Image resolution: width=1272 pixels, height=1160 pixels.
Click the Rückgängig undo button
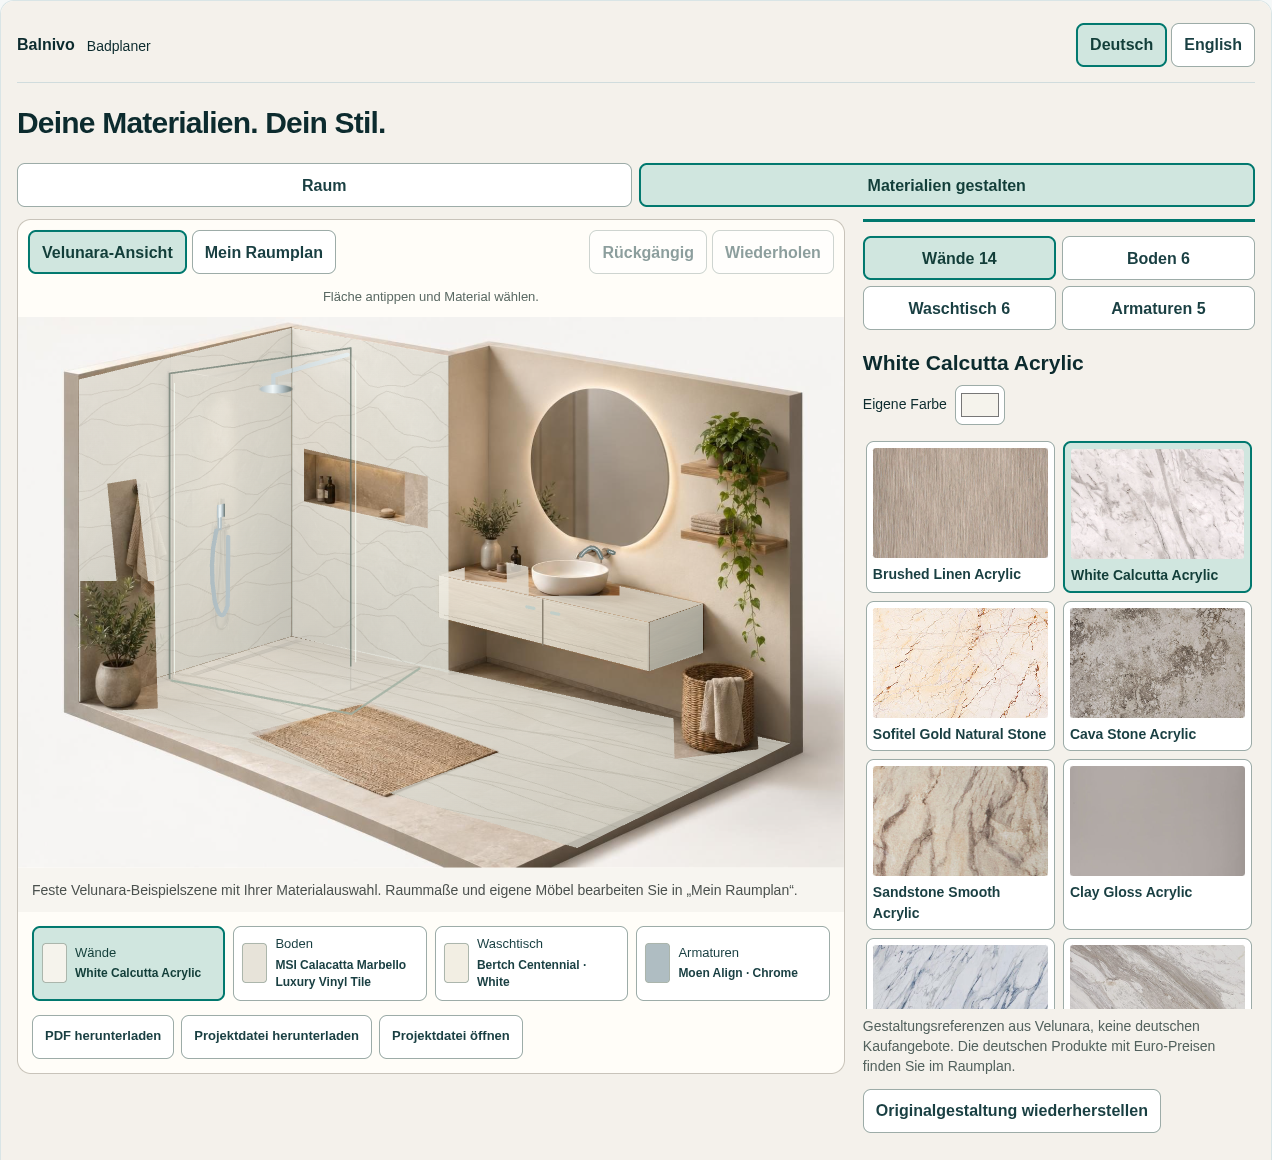tap(648, 252)
